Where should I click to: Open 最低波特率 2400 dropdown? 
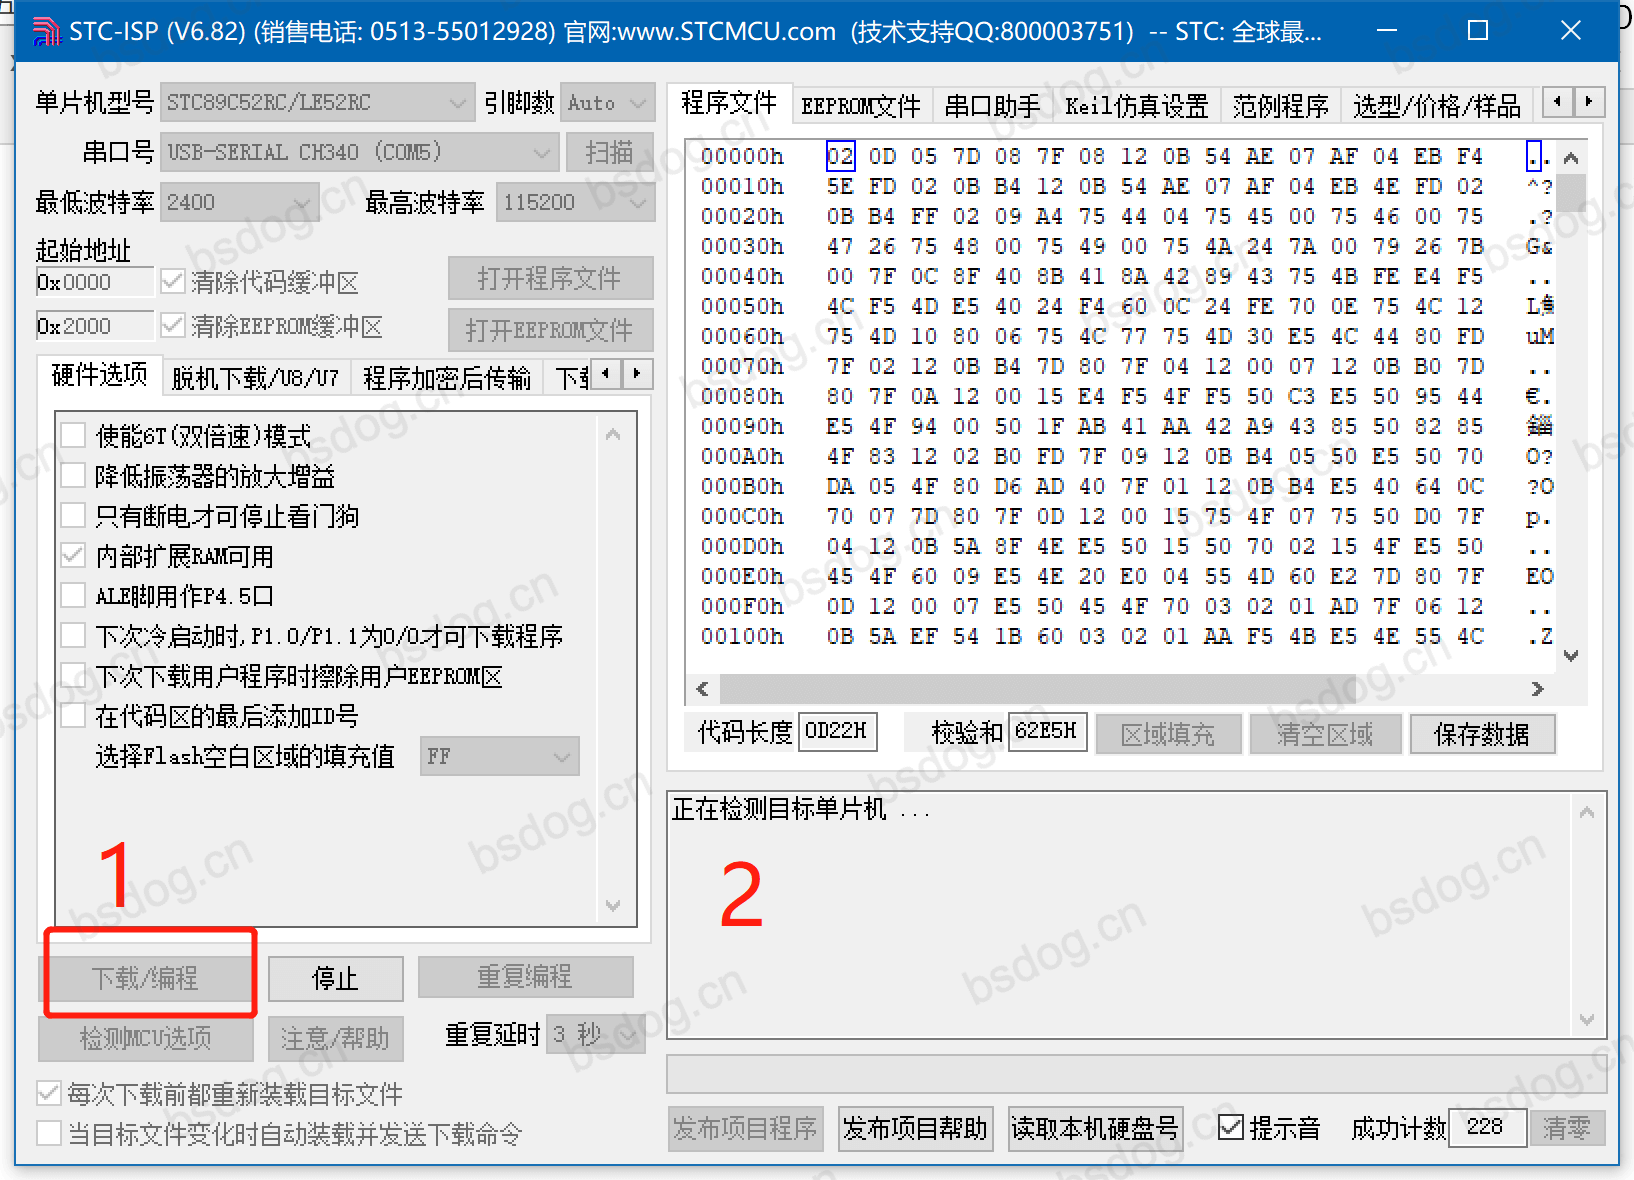coord(239,203)
